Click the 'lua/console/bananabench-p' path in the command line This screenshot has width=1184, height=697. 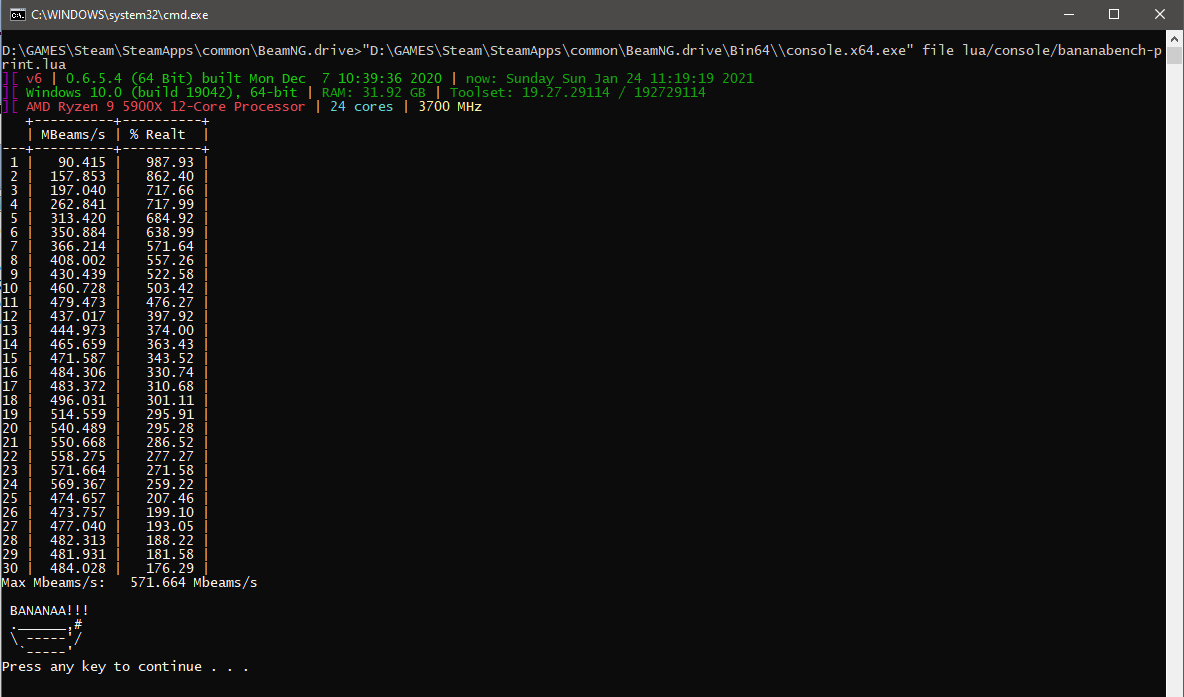tap(1062, 51)
